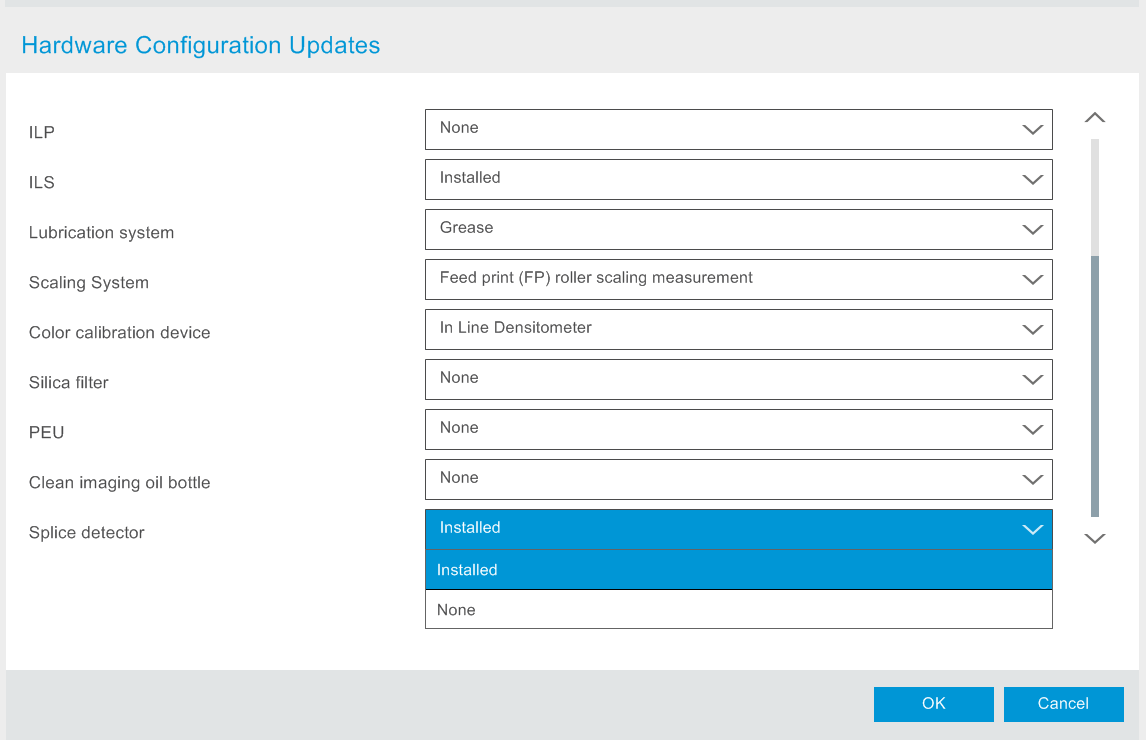Click the Grease dropdown chevron icon
Viewport: 1146px width, 740px height.
1032,229
